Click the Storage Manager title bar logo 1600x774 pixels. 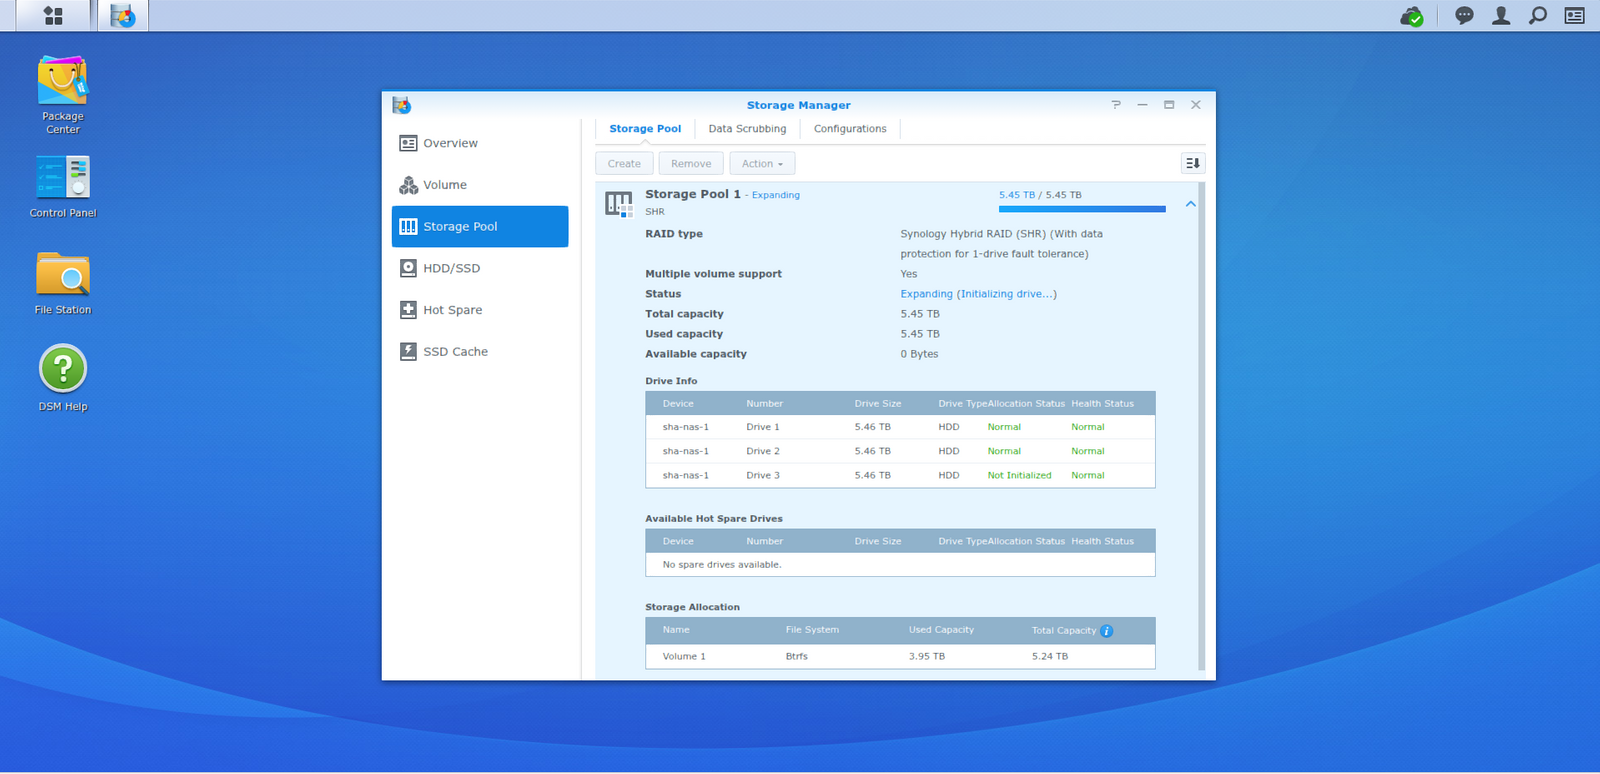click(x=402, y=105)
